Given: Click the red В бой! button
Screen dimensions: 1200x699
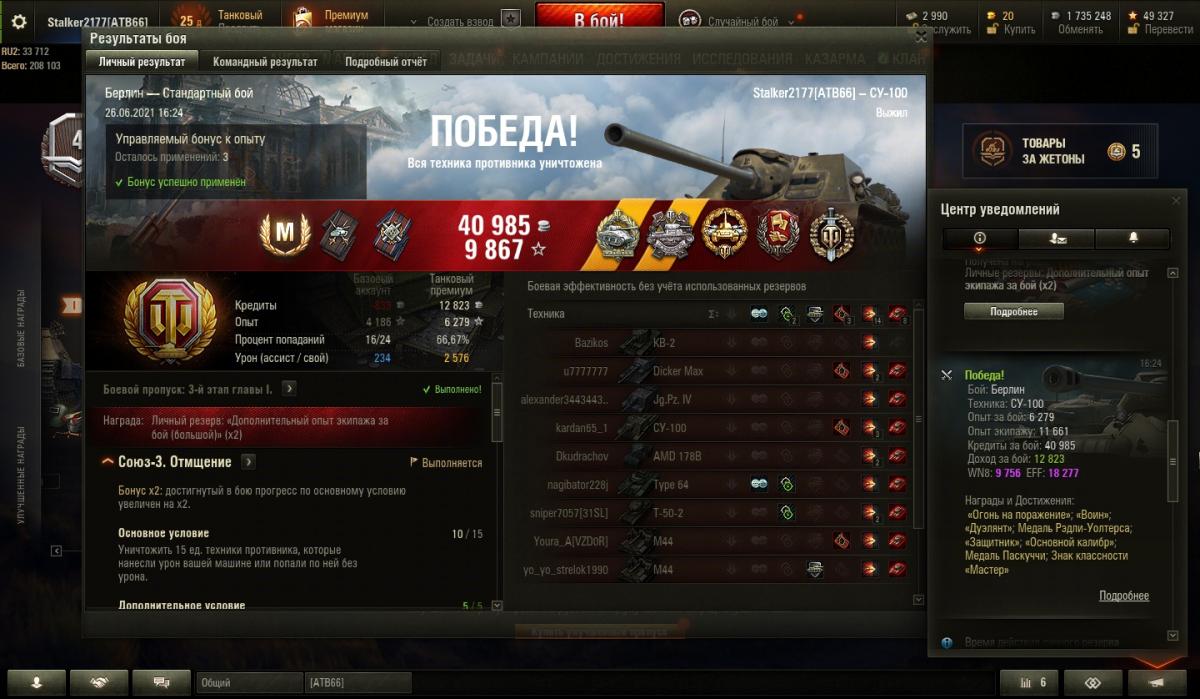Looking at the screenshot, I should (x=600, y=19).
